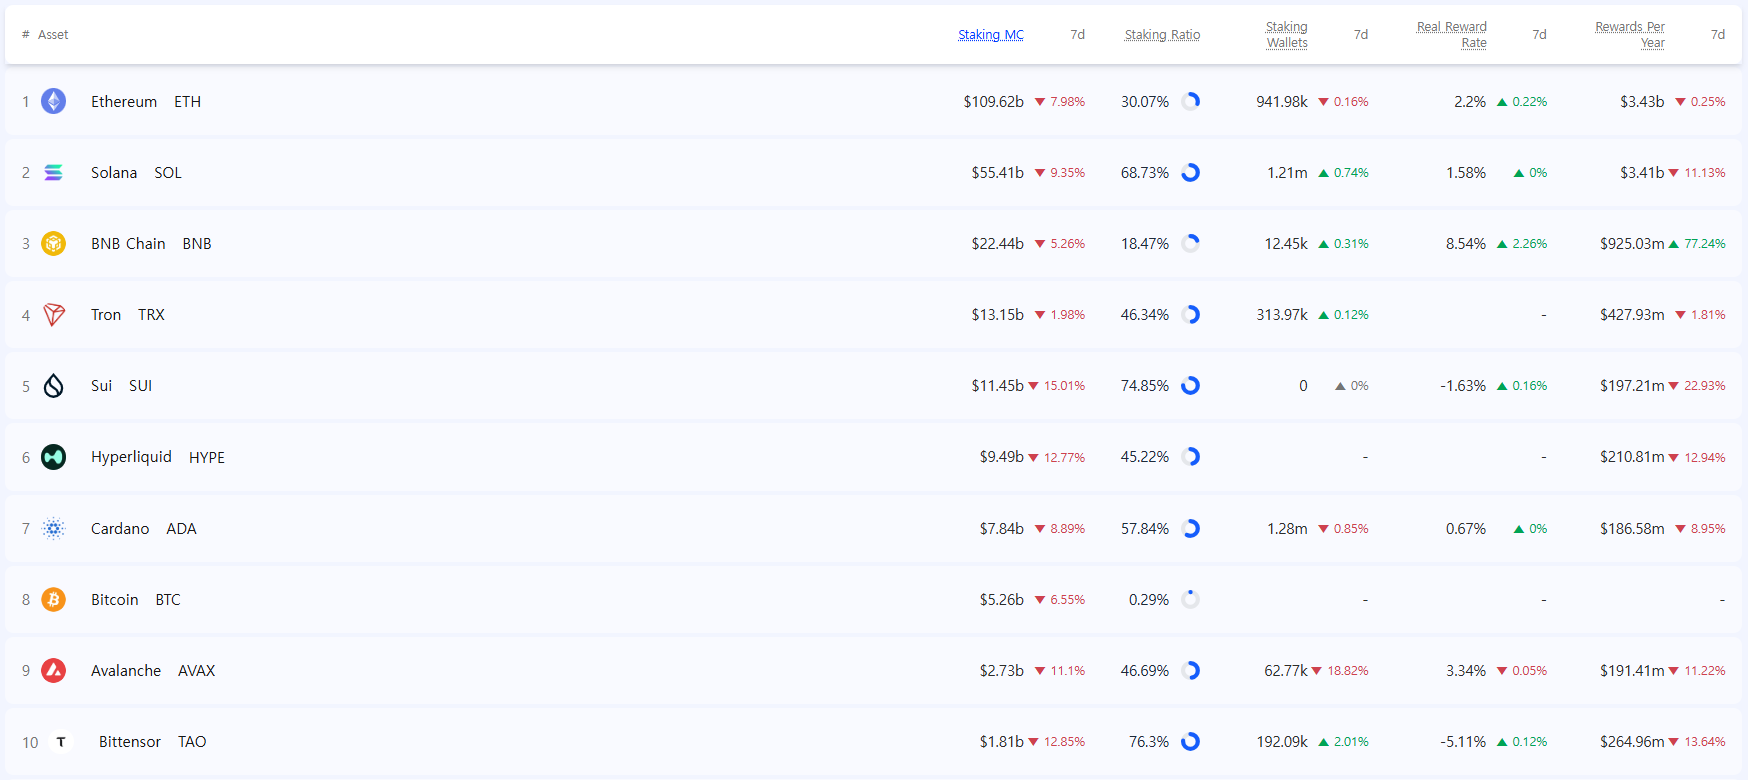Viewport: 1748px width, 780px height.
Task: Click the HYPE ticker symbol
Action: (207, 458)
